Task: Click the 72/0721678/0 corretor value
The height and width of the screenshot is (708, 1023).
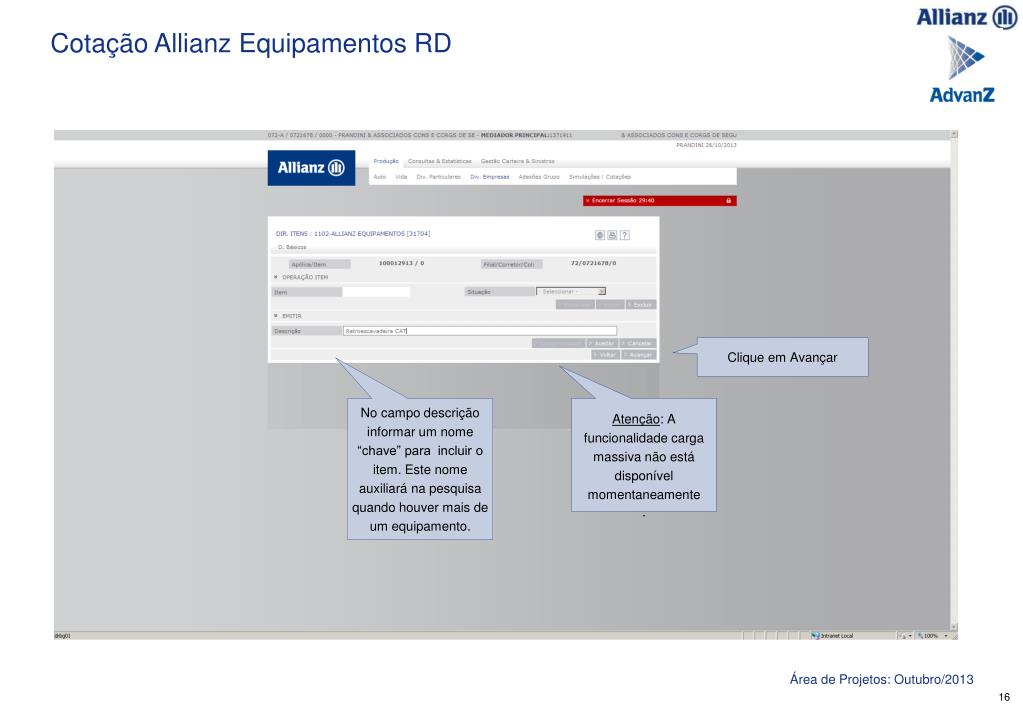Action: [x=593, y=263]
